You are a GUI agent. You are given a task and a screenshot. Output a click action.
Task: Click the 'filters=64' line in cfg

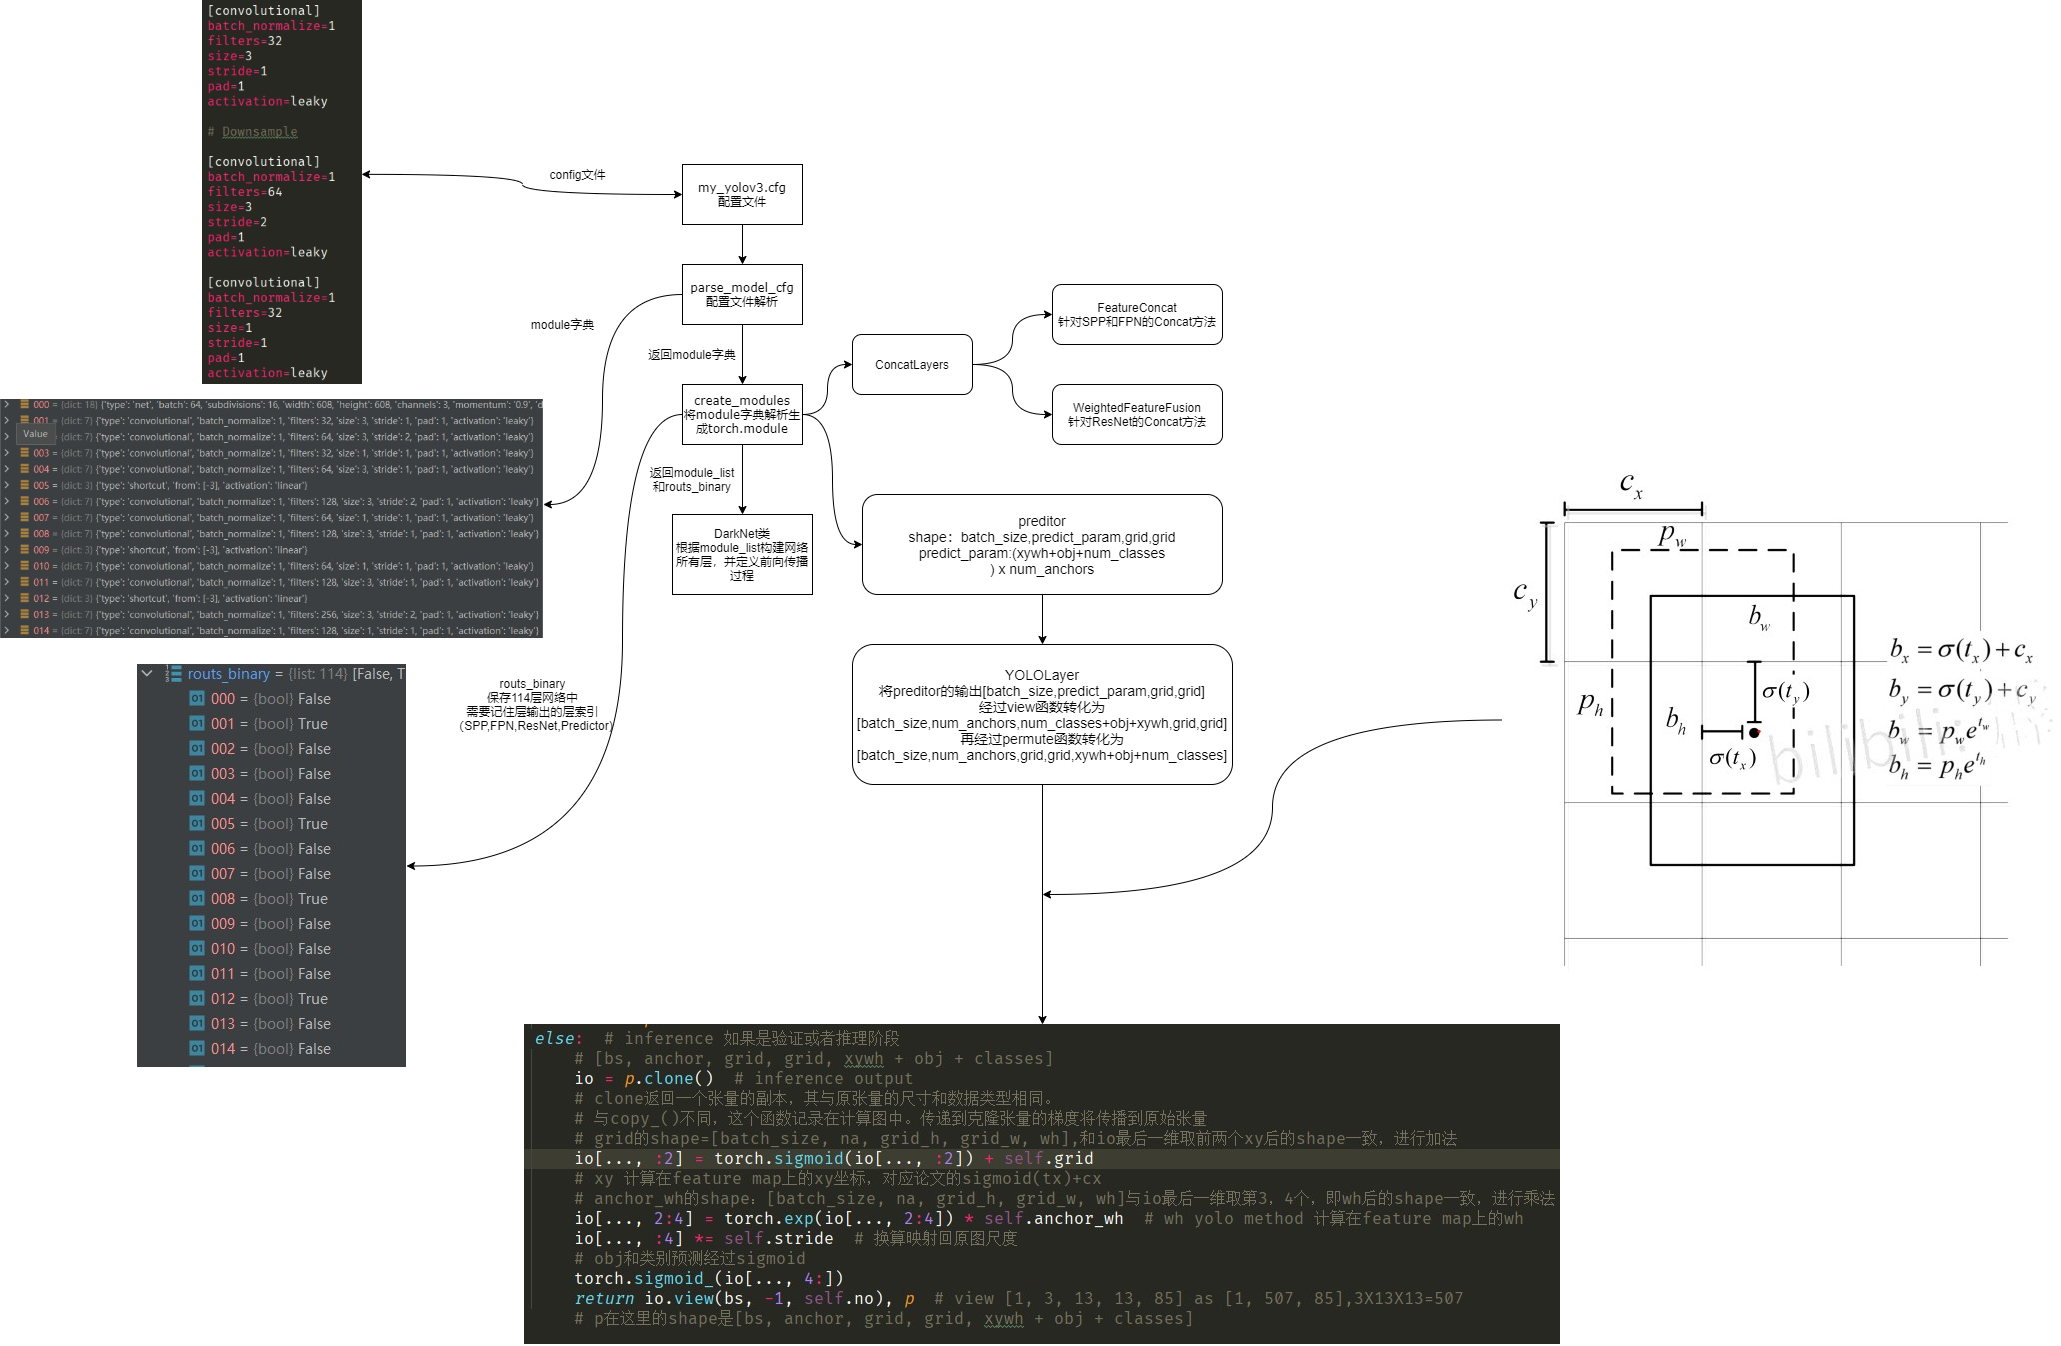pyautogui.click(x=245, y=192)
